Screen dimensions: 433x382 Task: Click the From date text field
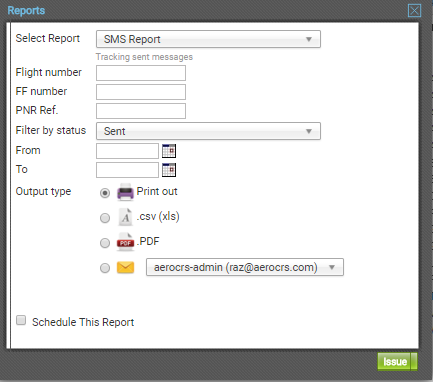tap(127, 151)
